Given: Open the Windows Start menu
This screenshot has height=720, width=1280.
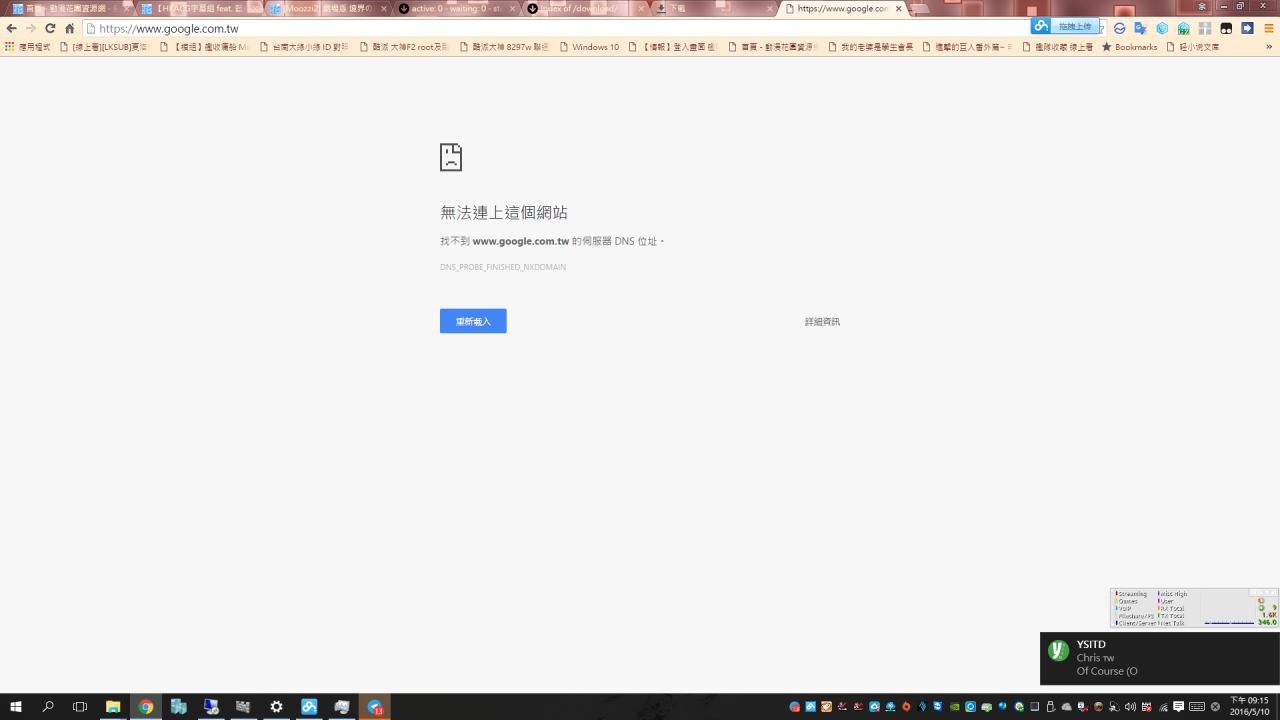Looking at the screenshot, I should point(16,707).
